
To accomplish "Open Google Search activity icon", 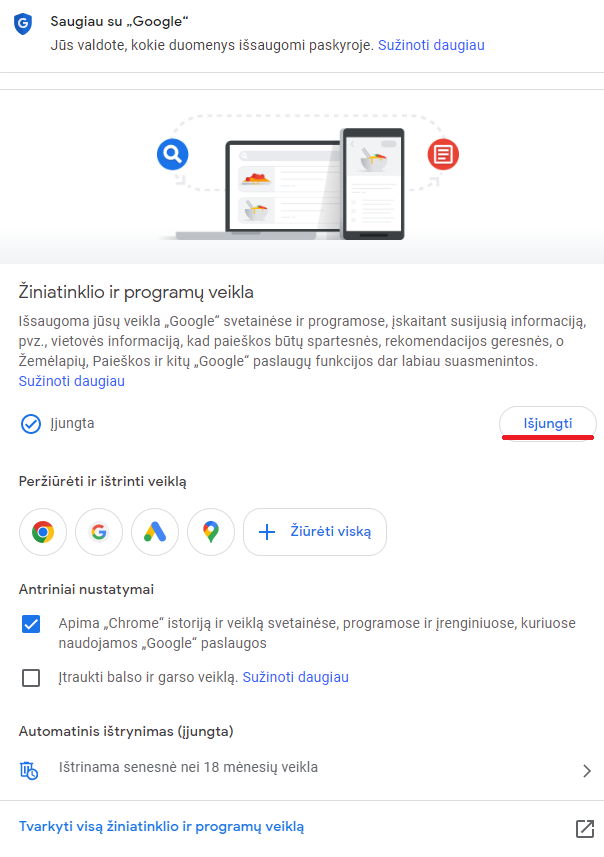I will 99,532.
